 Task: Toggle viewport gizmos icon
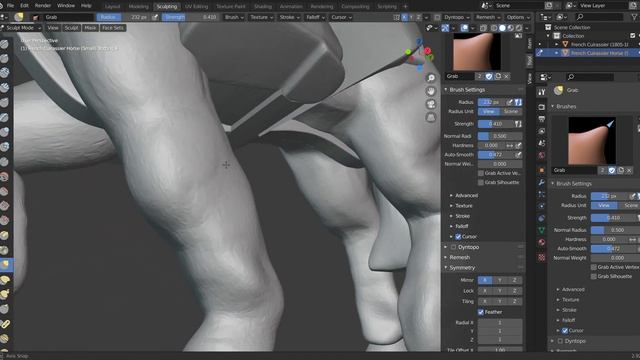coord(445,28)
